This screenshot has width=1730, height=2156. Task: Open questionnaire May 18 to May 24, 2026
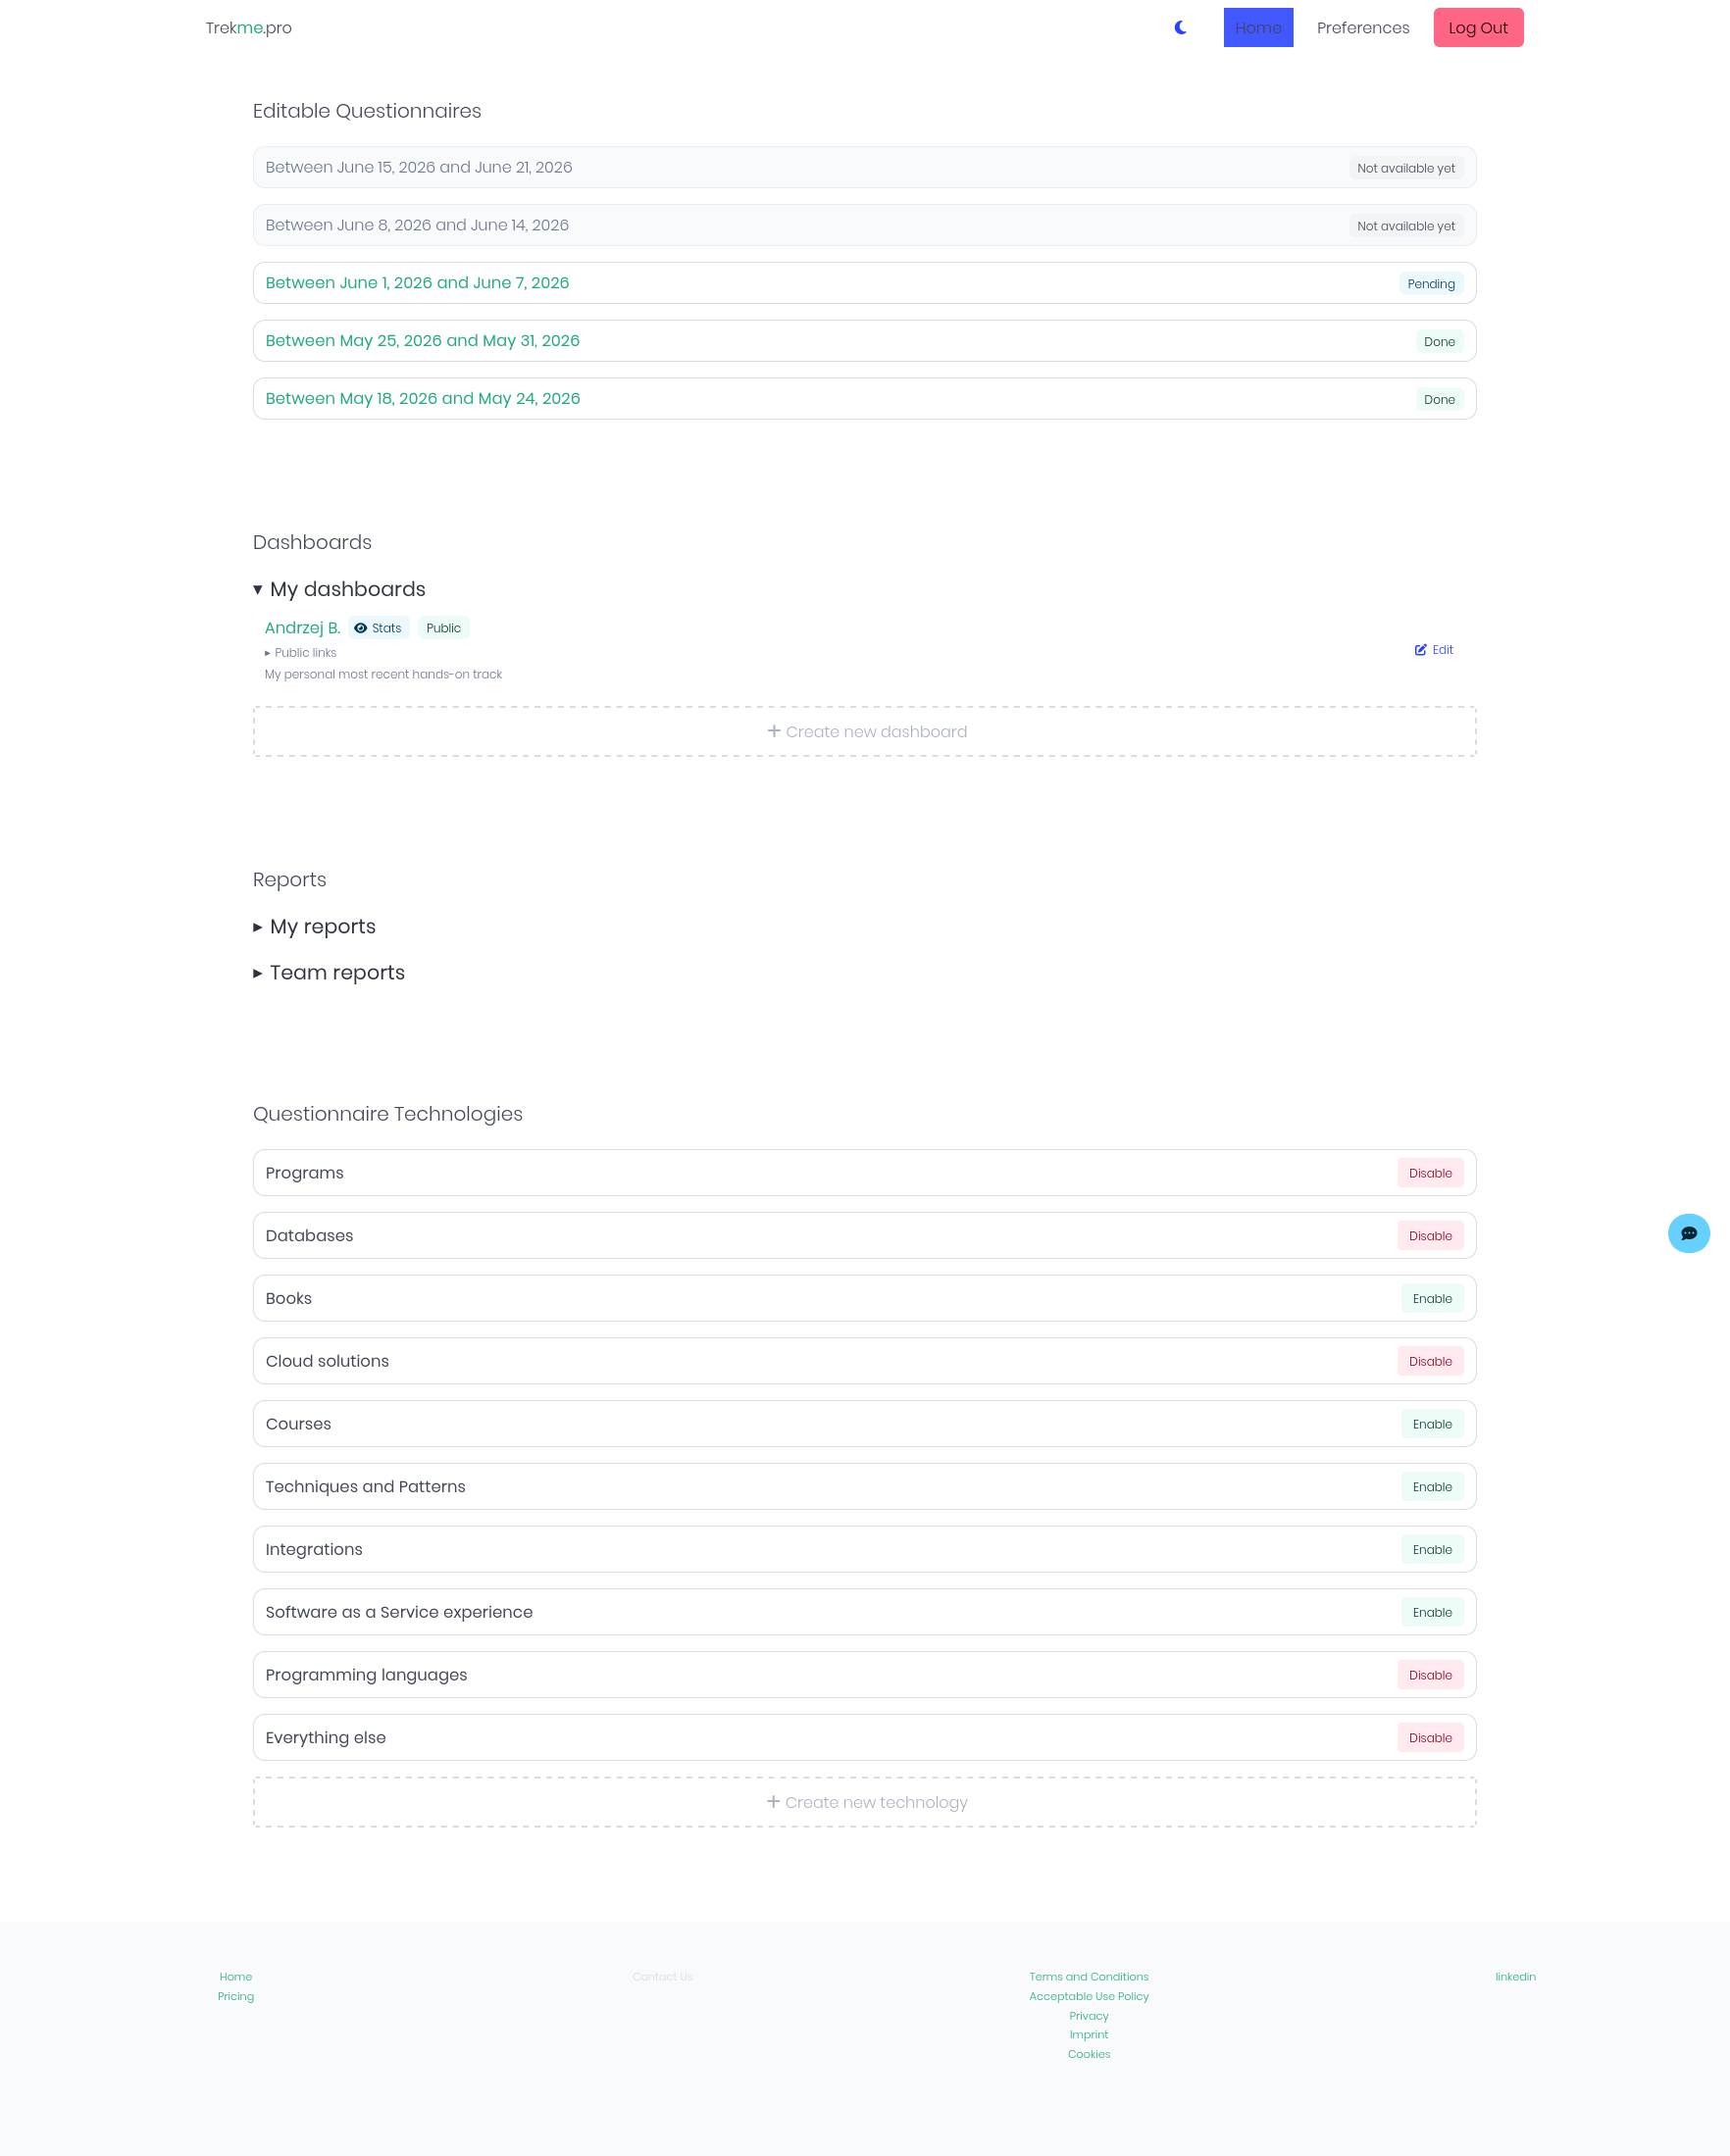422,399
